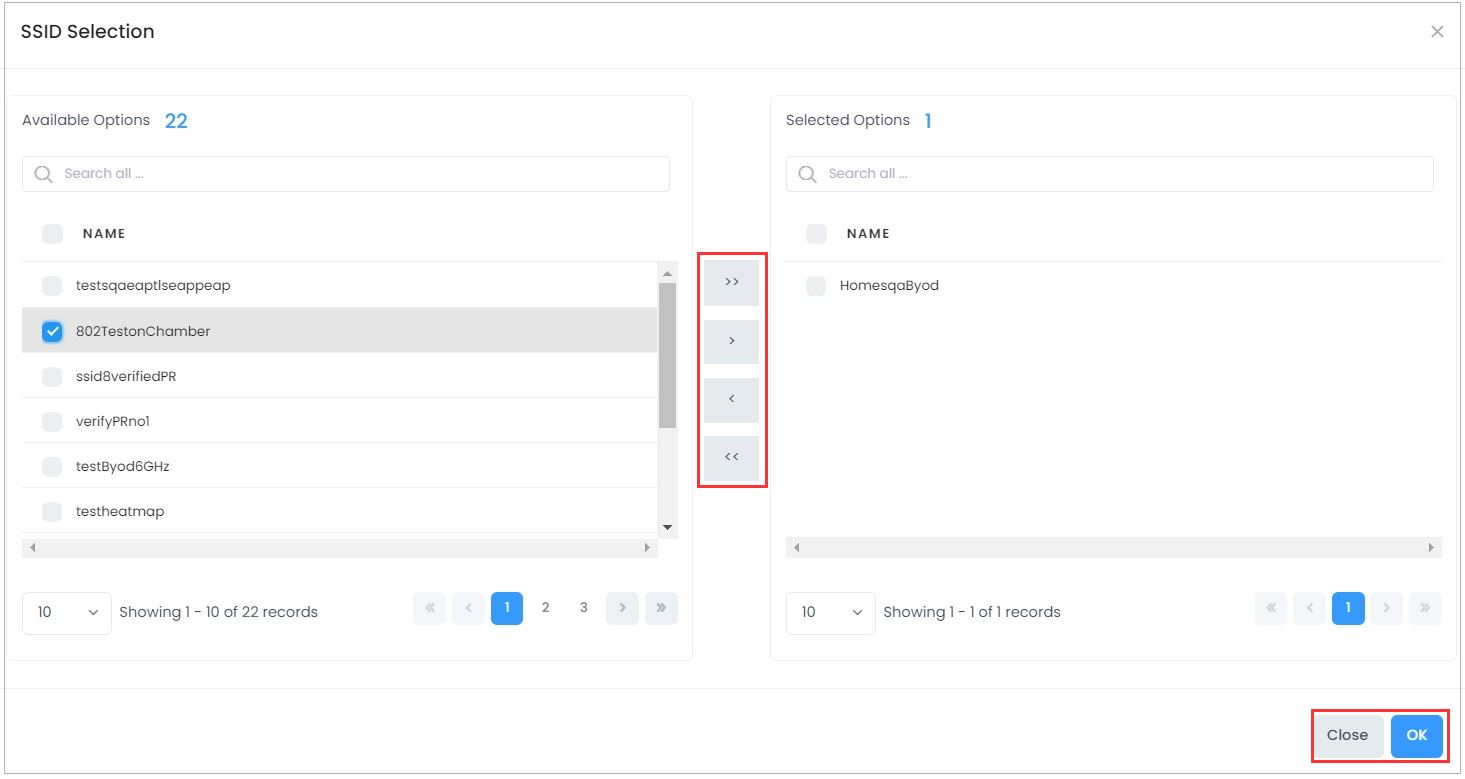1465x779 pixels.
Task: Uncheck the 802TestonChamber checkbox
Action: pos(52,332)
